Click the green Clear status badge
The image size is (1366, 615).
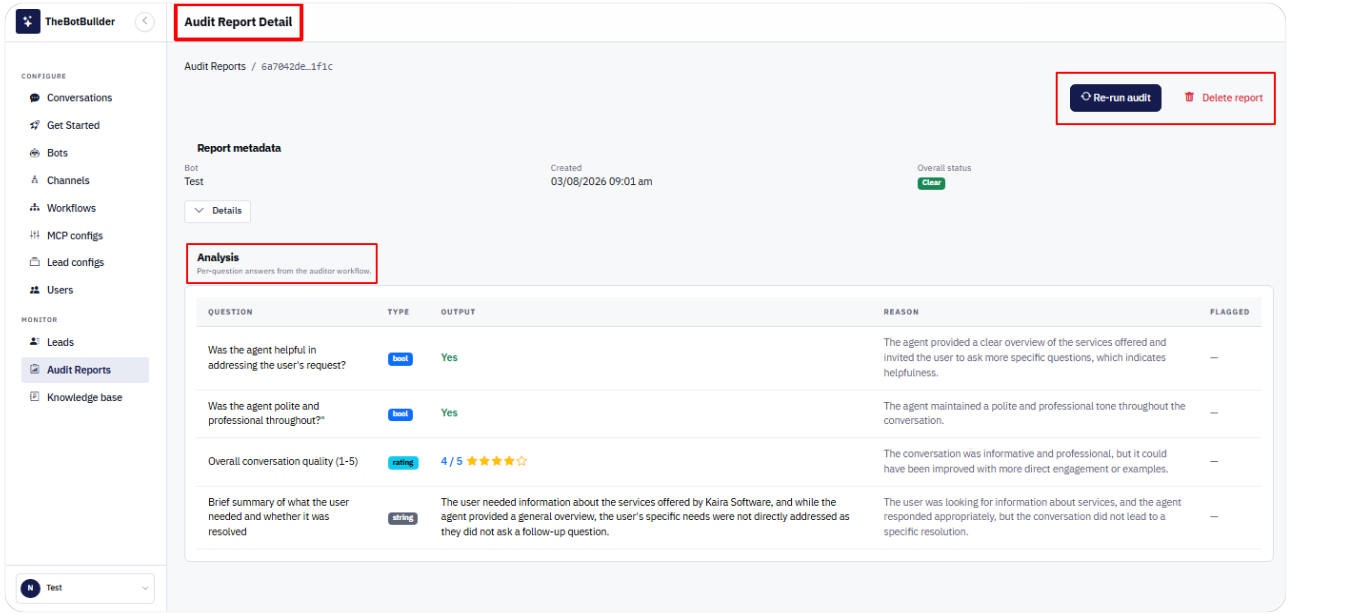931,183
